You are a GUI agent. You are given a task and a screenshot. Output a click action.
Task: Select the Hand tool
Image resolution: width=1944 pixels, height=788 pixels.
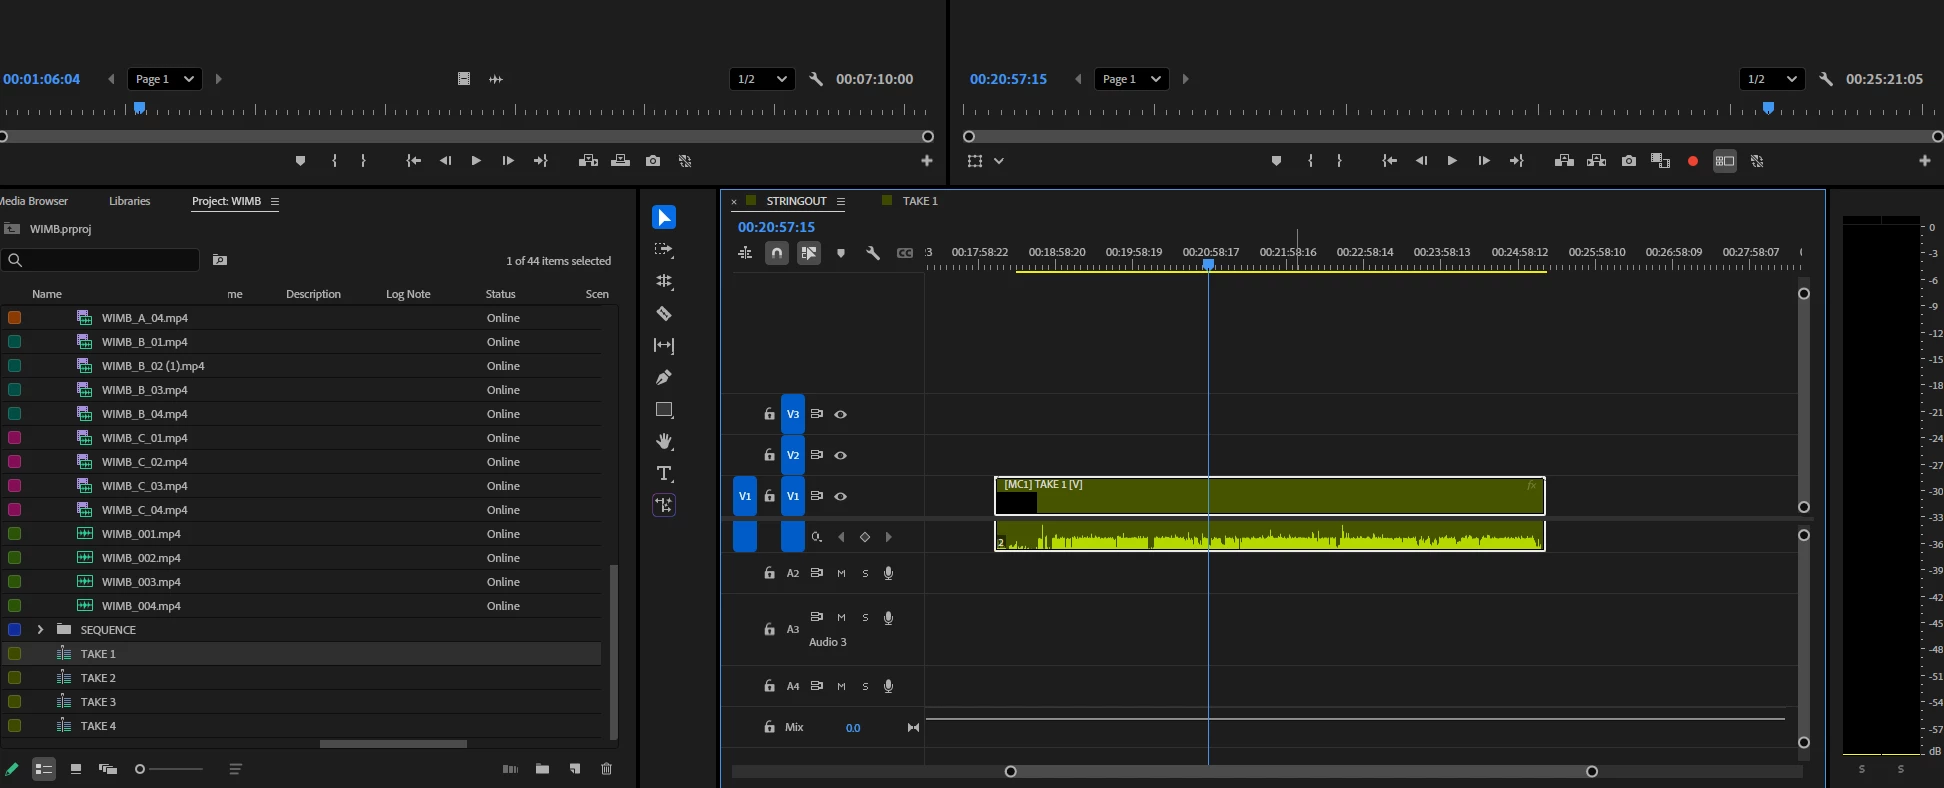664,442
